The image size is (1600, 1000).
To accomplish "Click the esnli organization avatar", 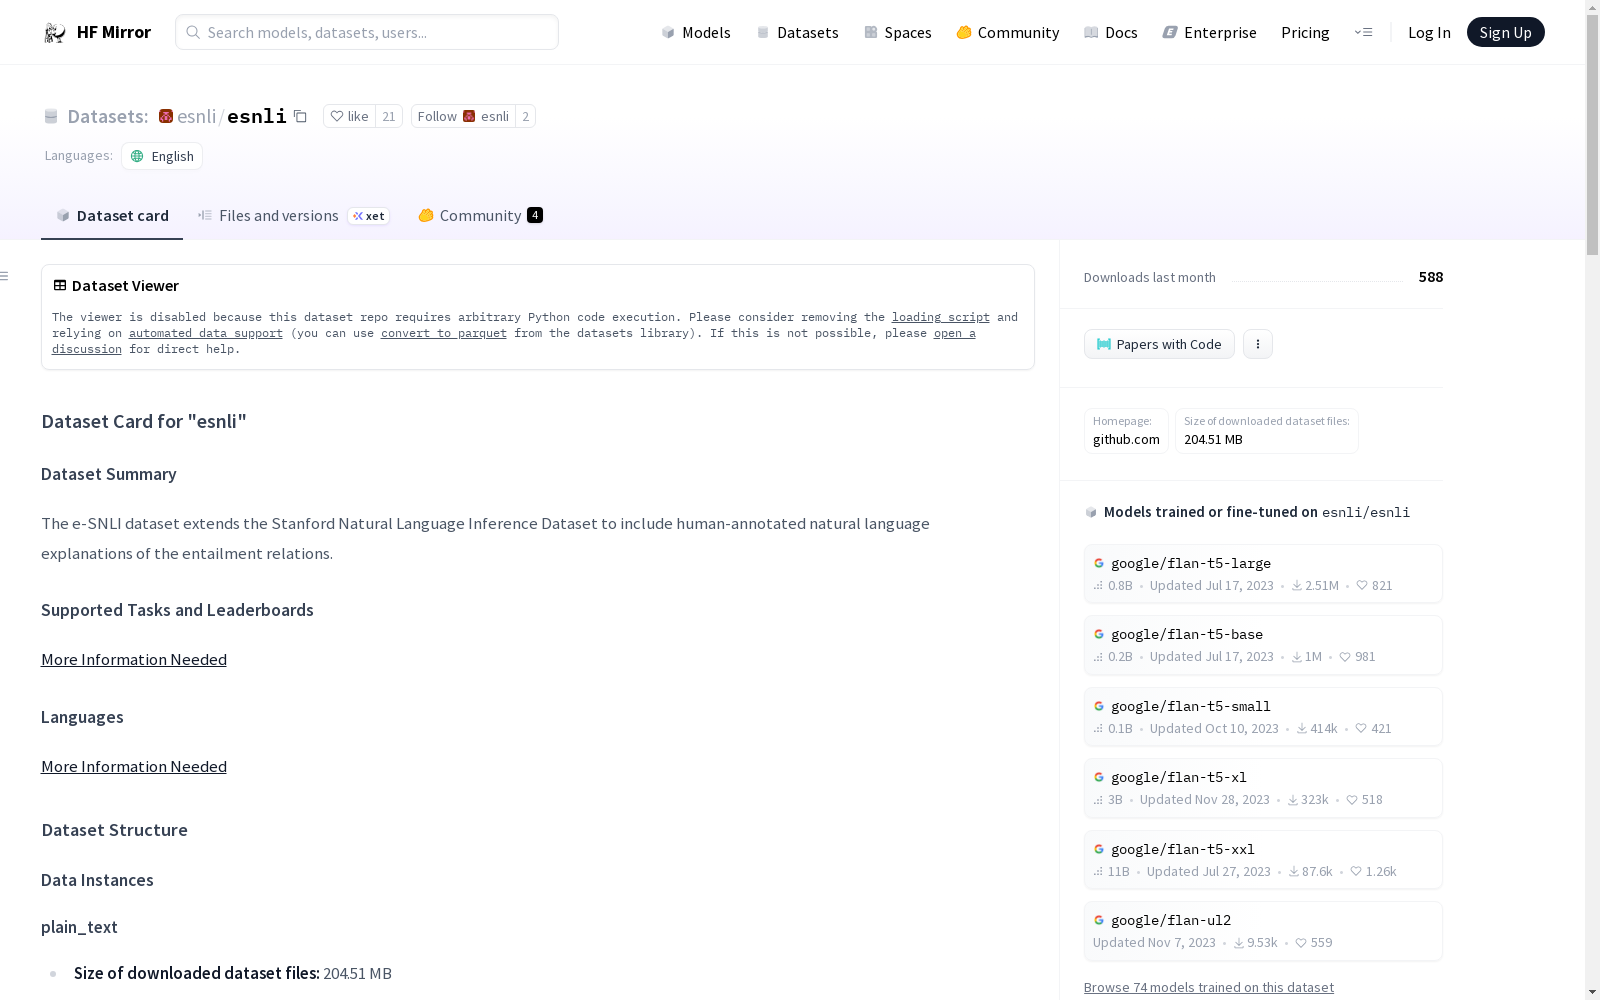I will [166, 116].
